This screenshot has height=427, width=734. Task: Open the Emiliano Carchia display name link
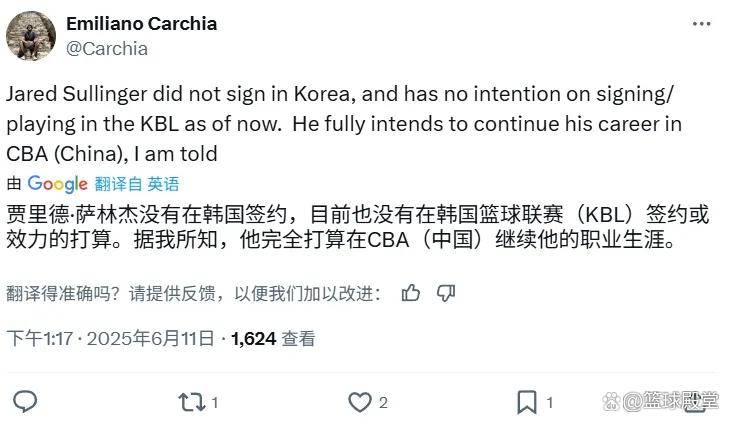tap(140, 24)
